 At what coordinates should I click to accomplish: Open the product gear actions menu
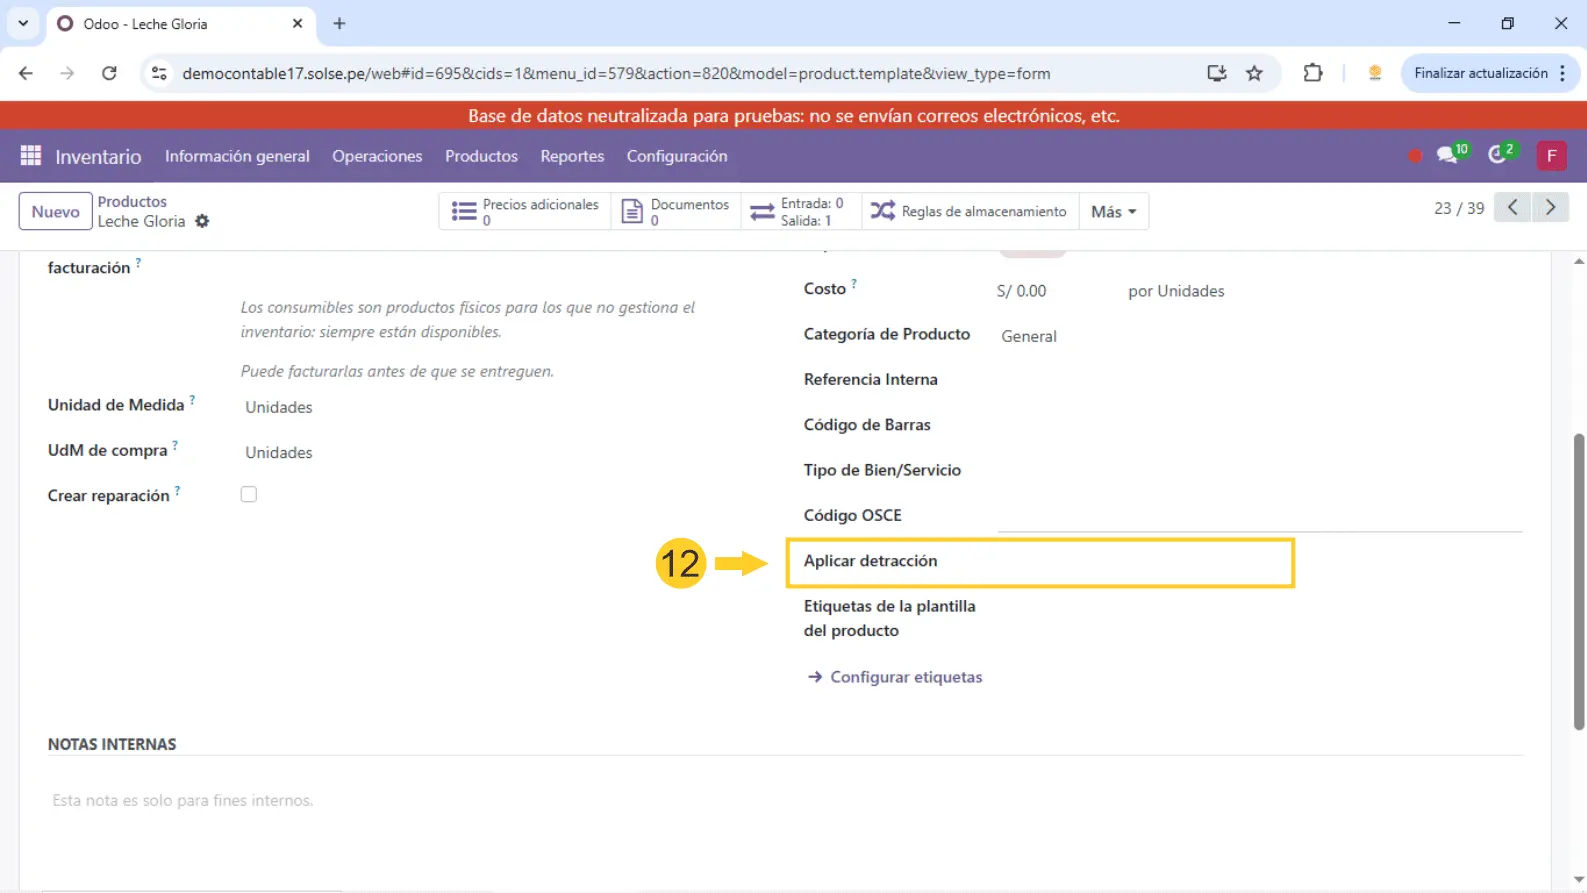[x=202, y=221]
